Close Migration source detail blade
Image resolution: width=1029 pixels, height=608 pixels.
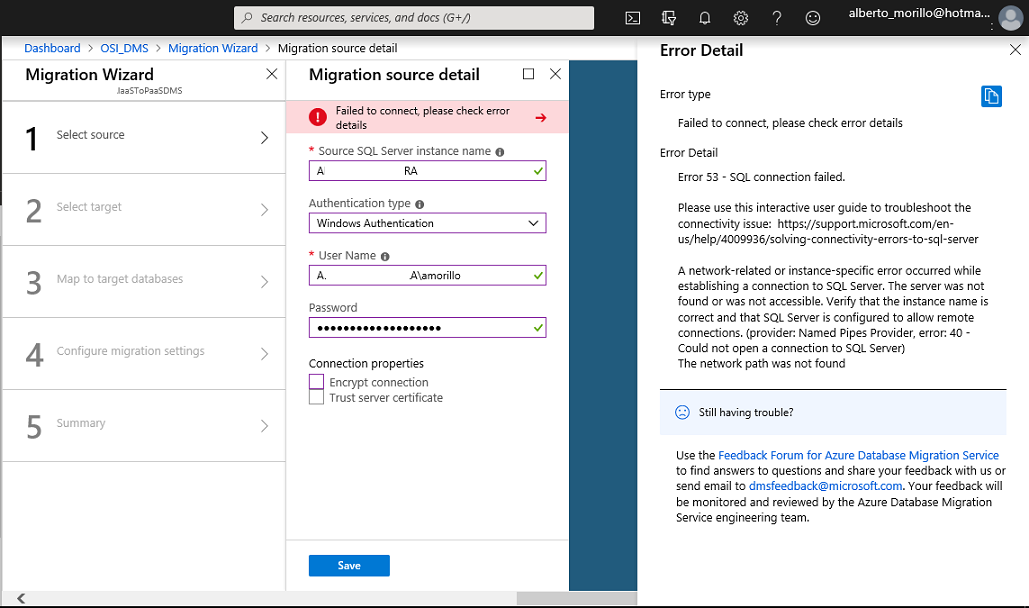(x=555, y=74)
